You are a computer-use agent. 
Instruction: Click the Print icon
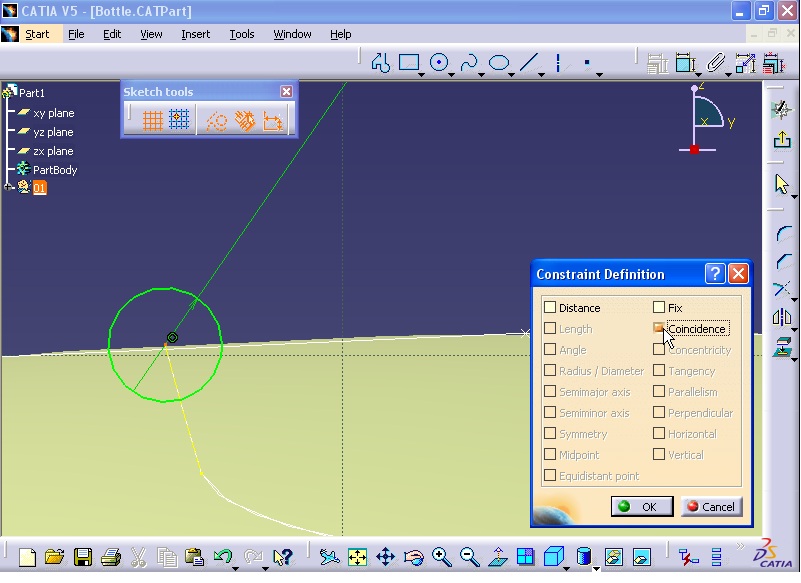coord(111,557)
